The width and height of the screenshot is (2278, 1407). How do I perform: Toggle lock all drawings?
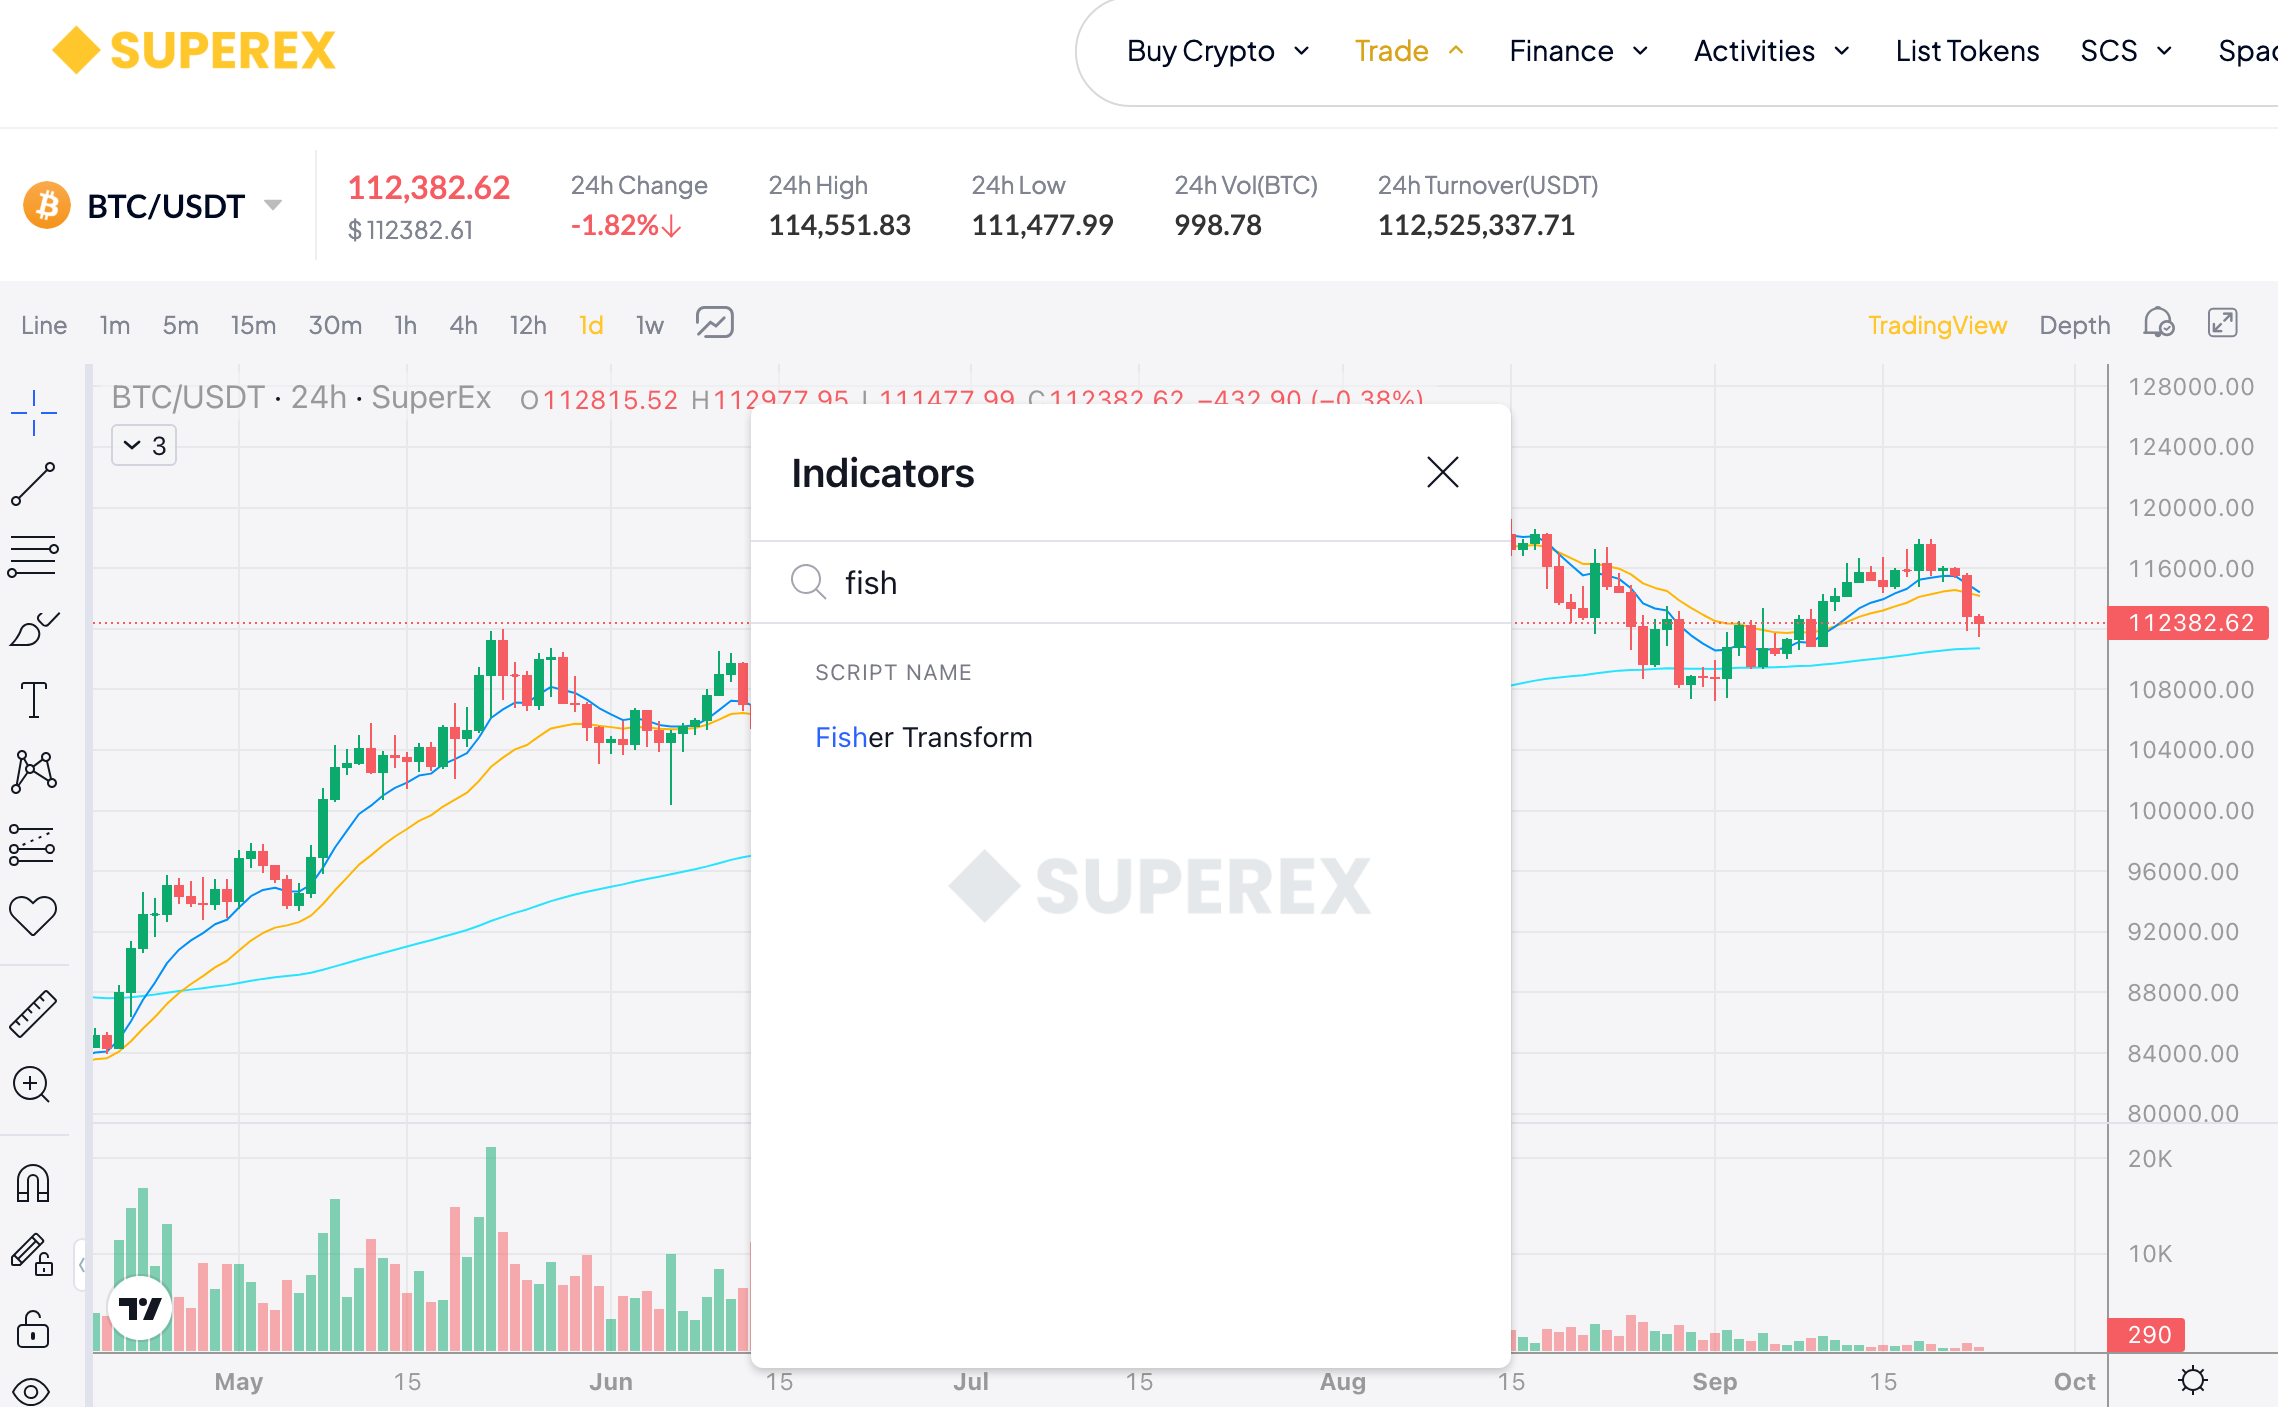pos(33,1329)
